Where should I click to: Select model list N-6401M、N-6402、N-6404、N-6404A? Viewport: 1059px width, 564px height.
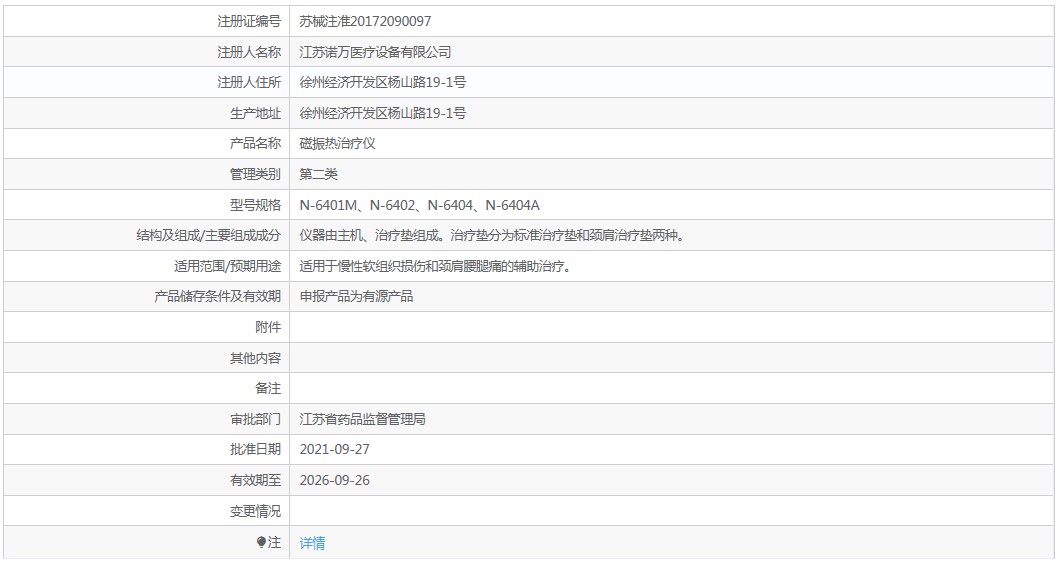click(x=419, y=205)
